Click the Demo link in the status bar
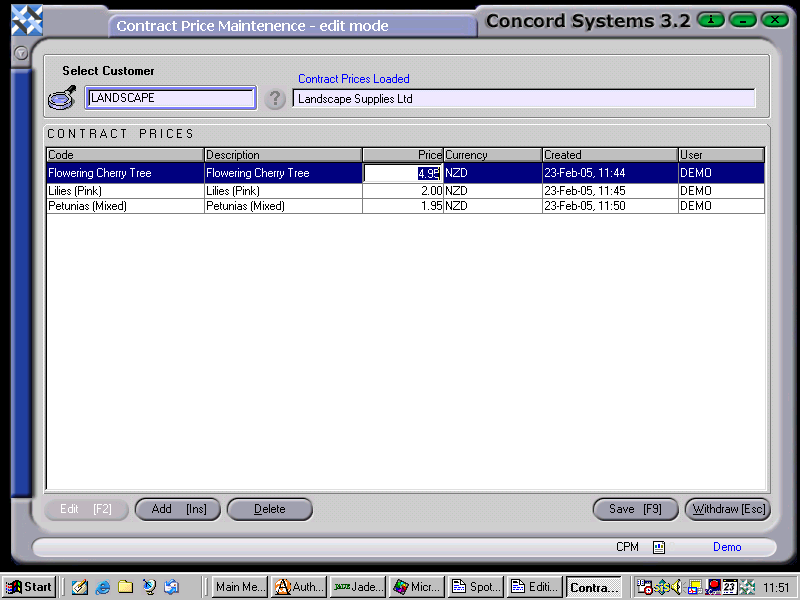Screen dimensions: 800x600 tap(727, 547)
